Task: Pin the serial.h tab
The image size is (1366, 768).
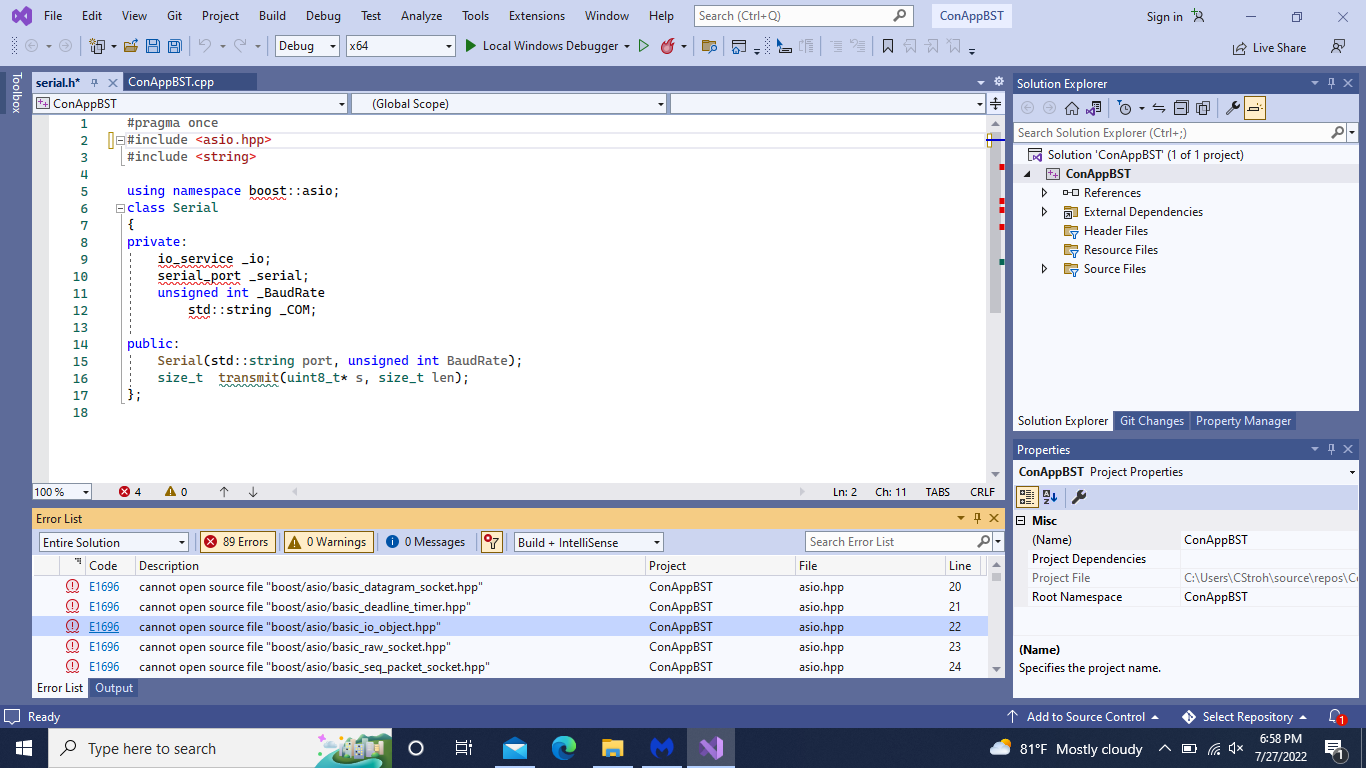Action: pos(94,83)
